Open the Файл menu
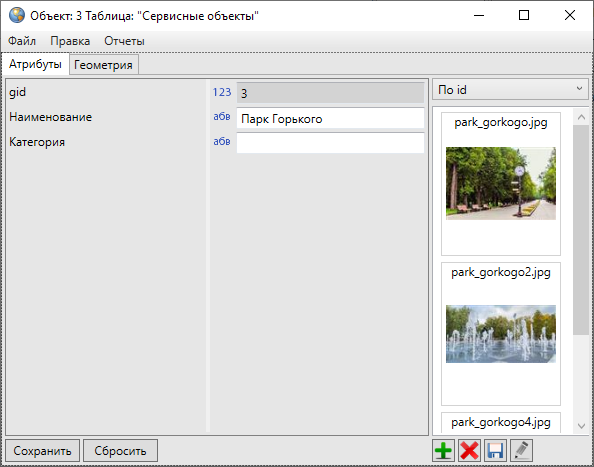The image size is (594, 467). (x=22, y=41)
